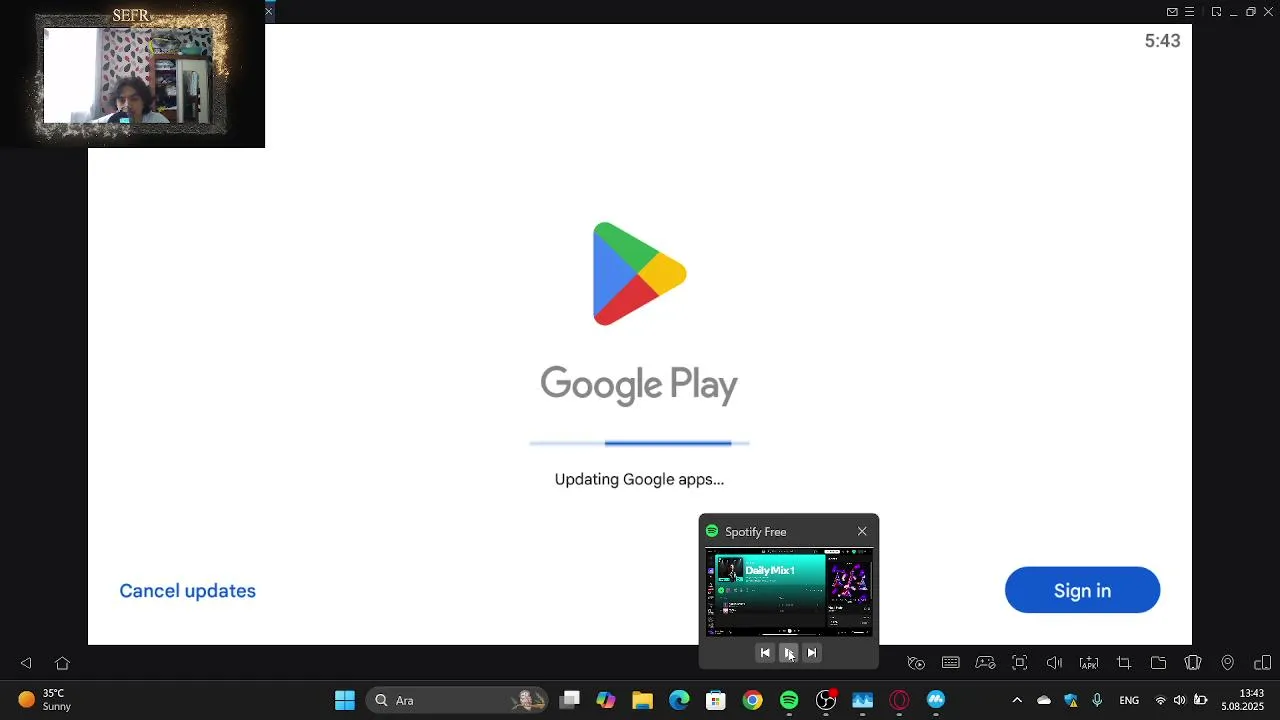Click the Spotify taskbar icon

tap(789, 700)
